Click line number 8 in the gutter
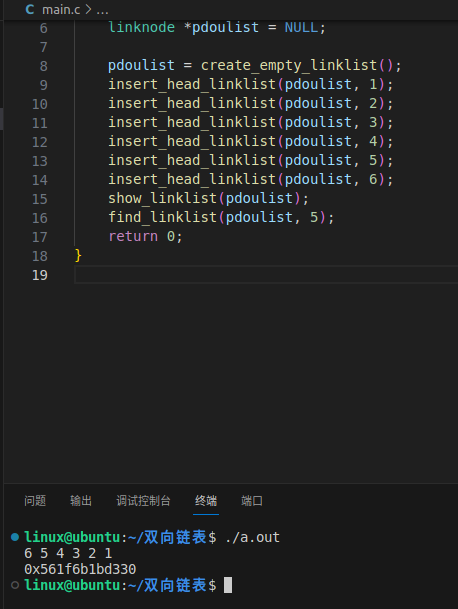The height and width of the screenshot is (609, 458). click(44, 66)
